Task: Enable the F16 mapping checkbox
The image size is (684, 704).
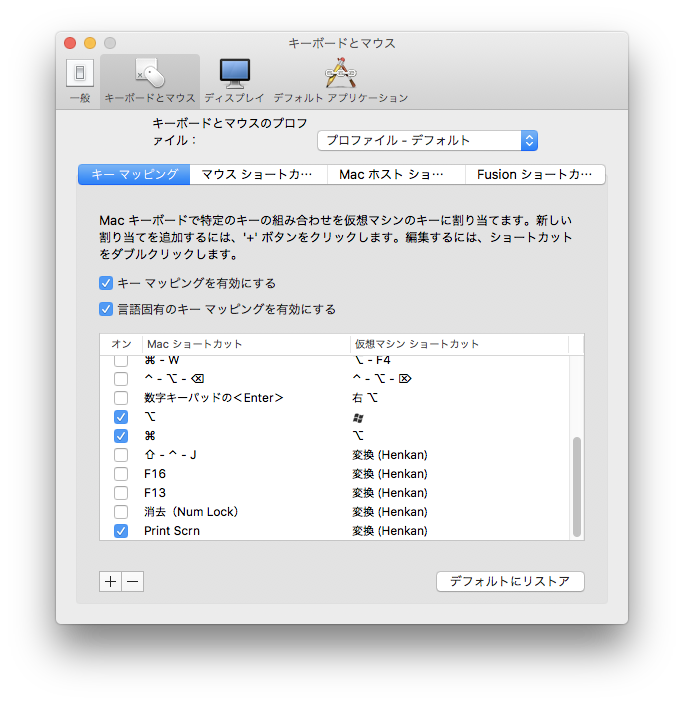Action: [x=121, y=474]
